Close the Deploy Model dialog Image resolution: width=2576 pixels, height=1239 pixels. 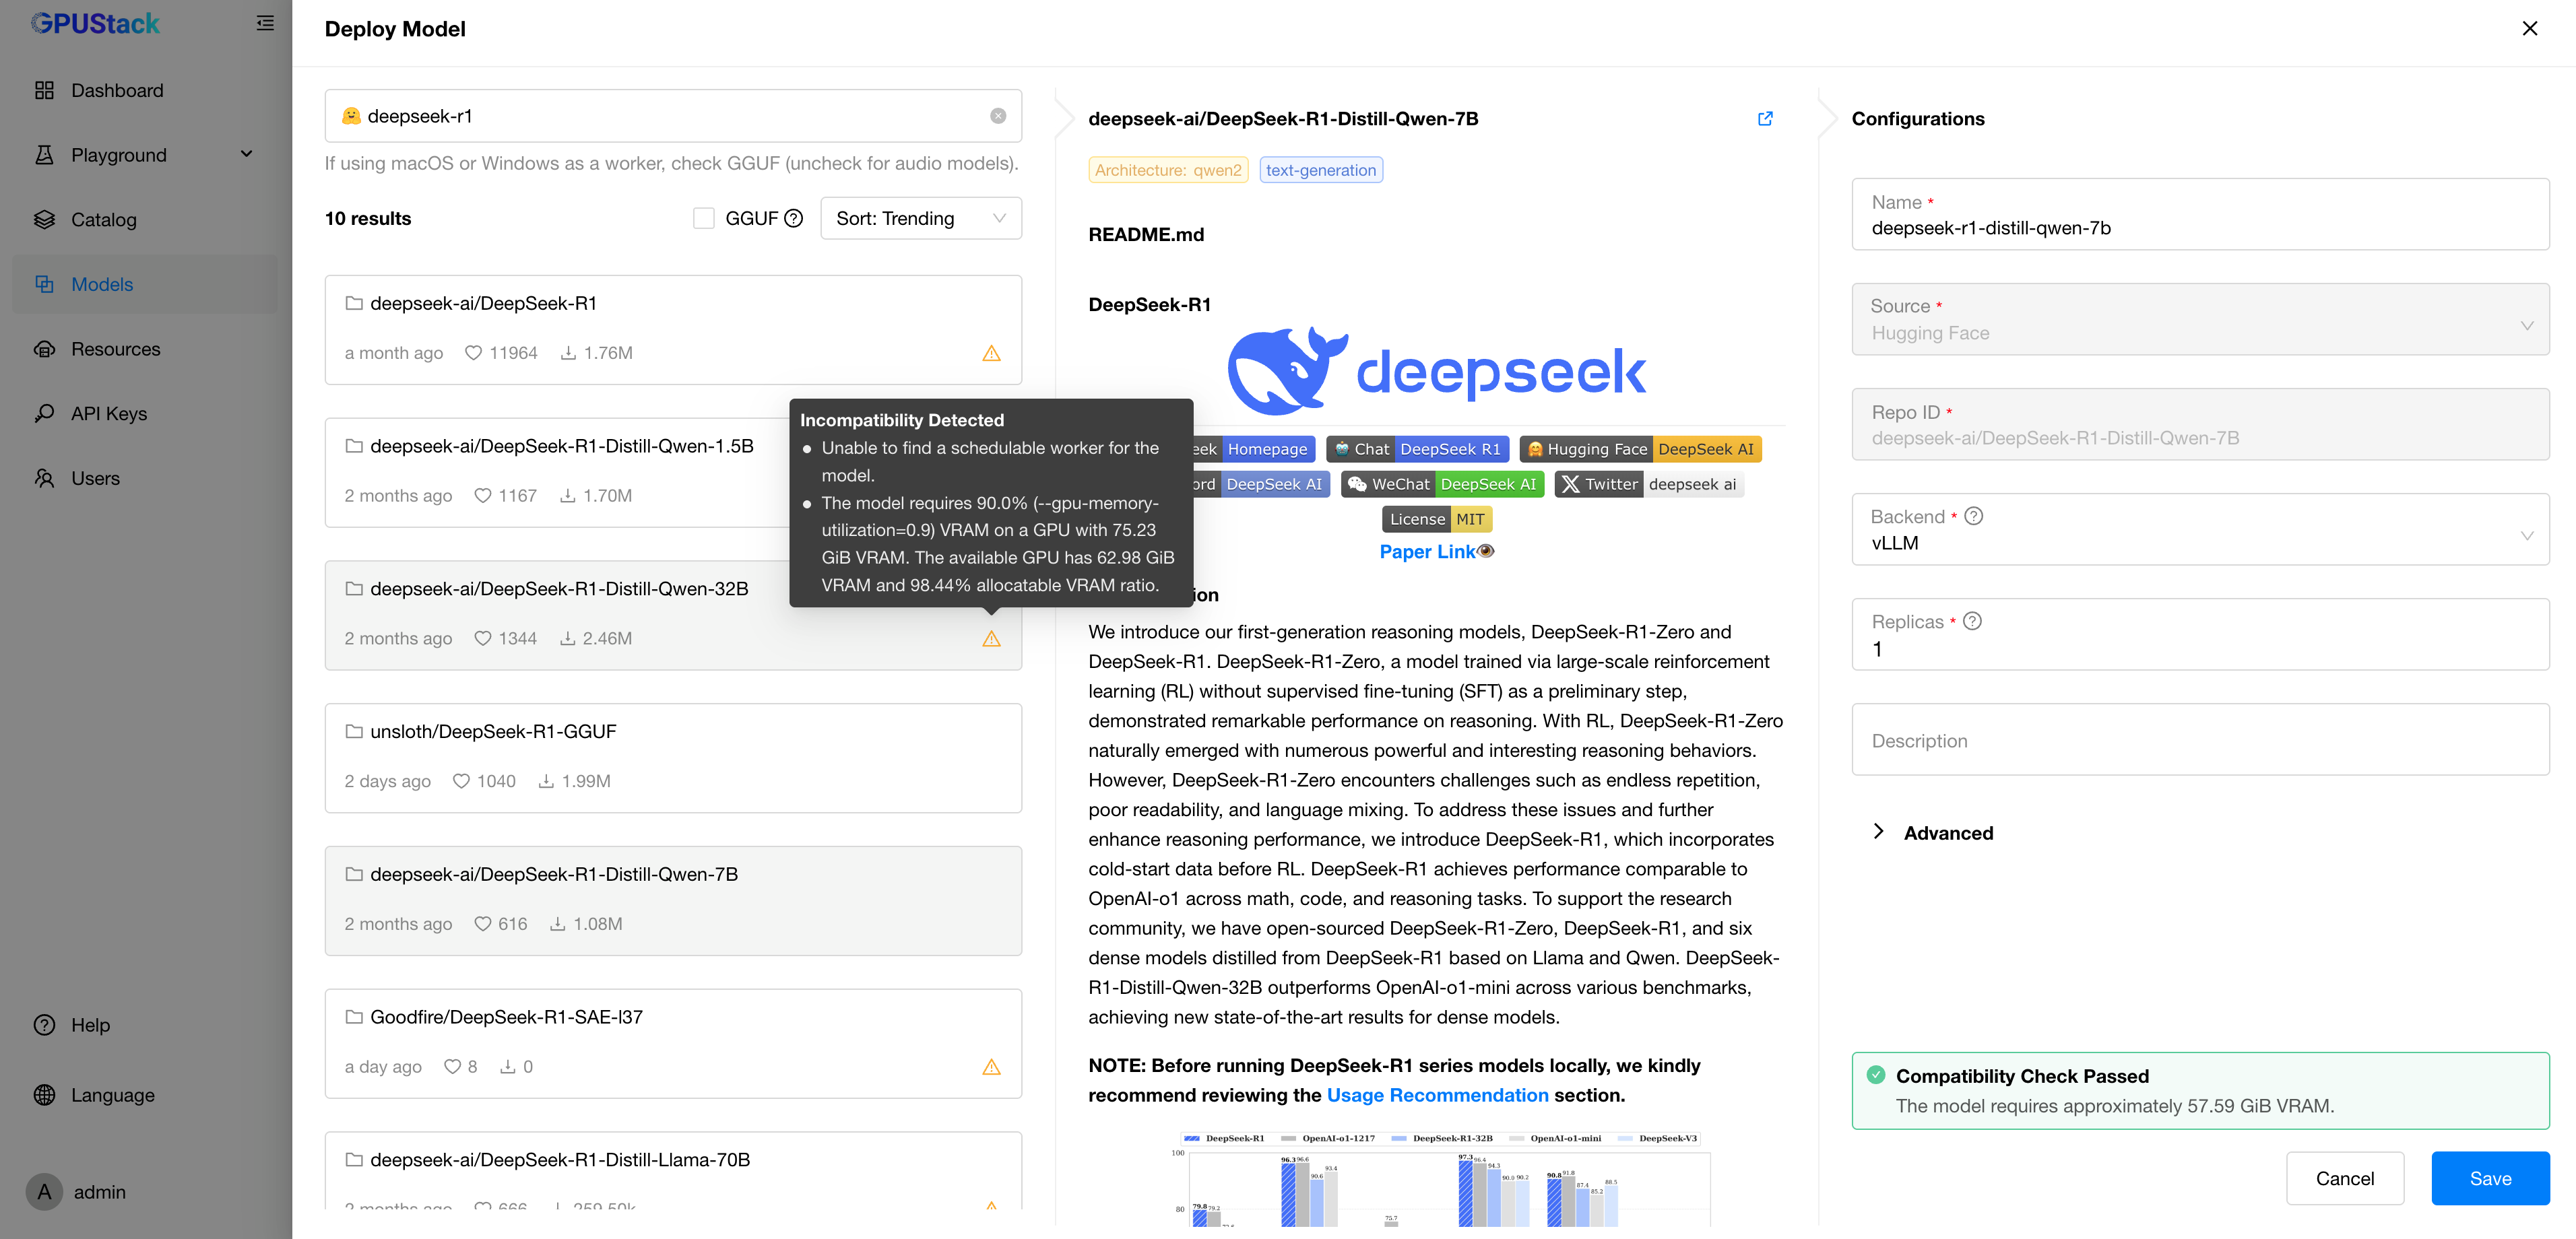point(2529,28)
